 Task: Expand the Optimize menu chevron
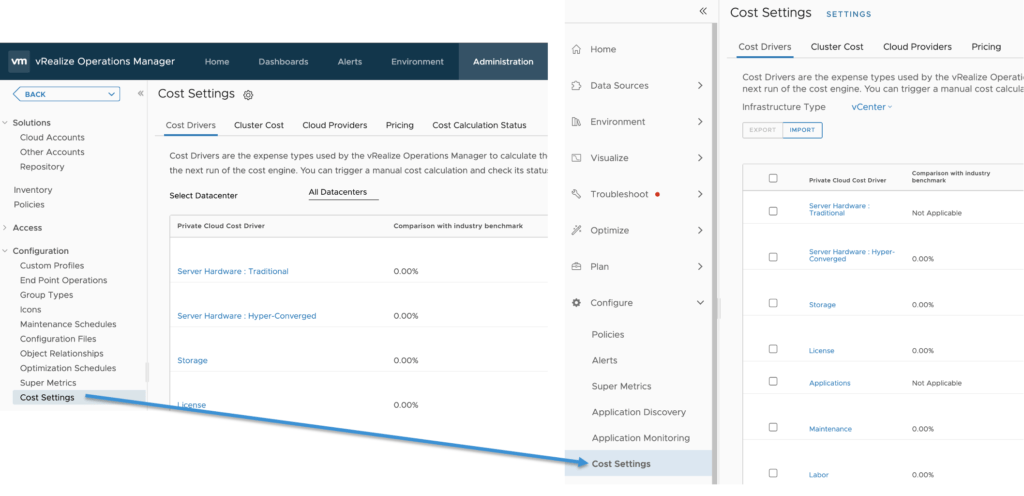pyautogui.click(x=700, y=230)
